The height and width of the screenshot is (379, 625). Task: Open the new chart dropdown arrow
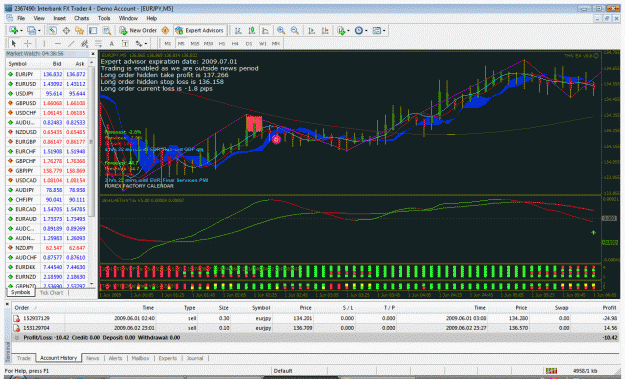tap(21, 31)
